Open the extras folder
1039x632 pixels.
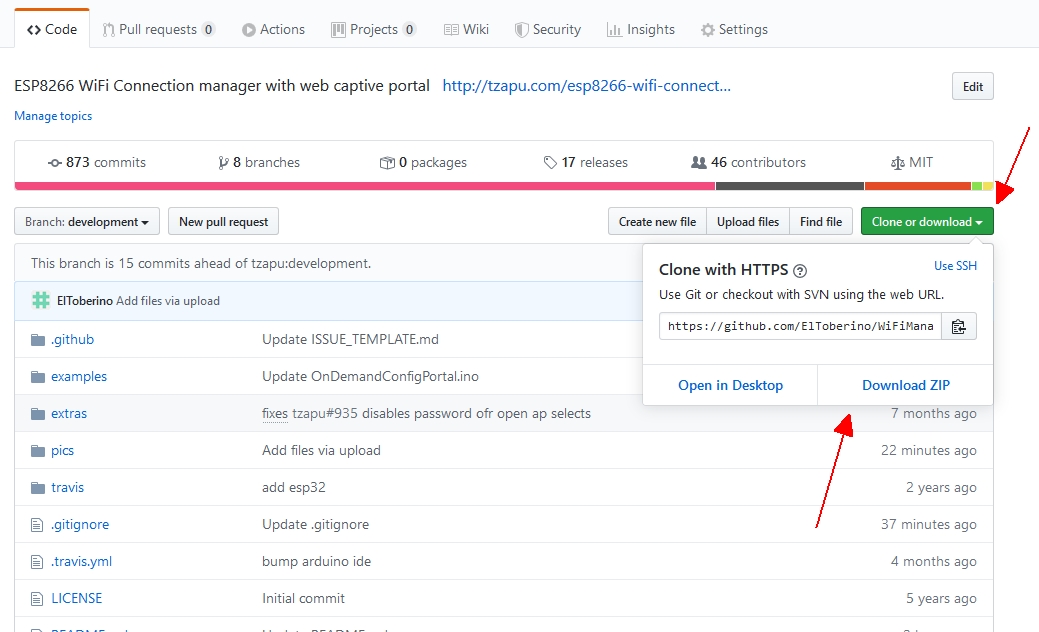pyautogui.click(x=69, y=413)
